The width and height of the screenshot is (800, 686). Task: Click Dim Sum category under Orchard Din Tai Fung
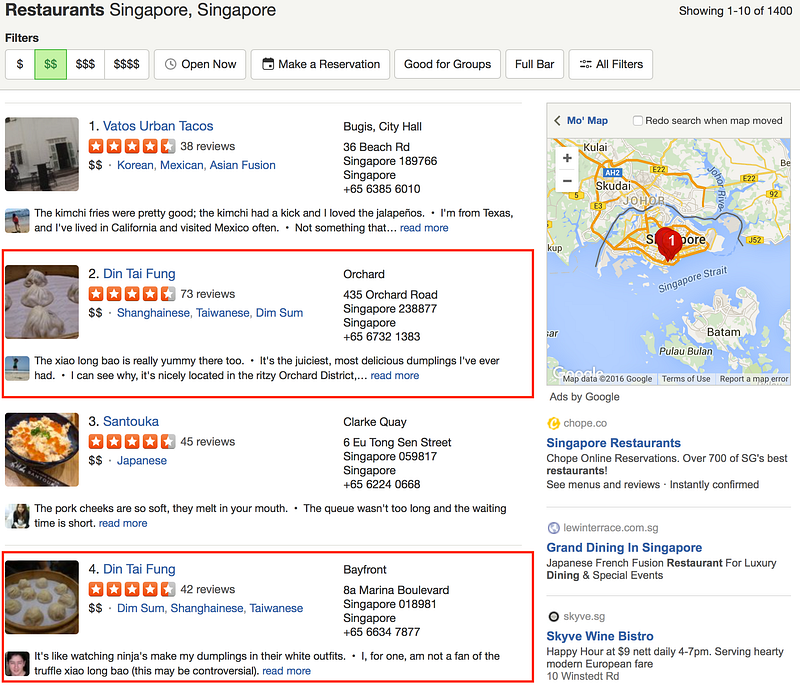coord(279,313)
